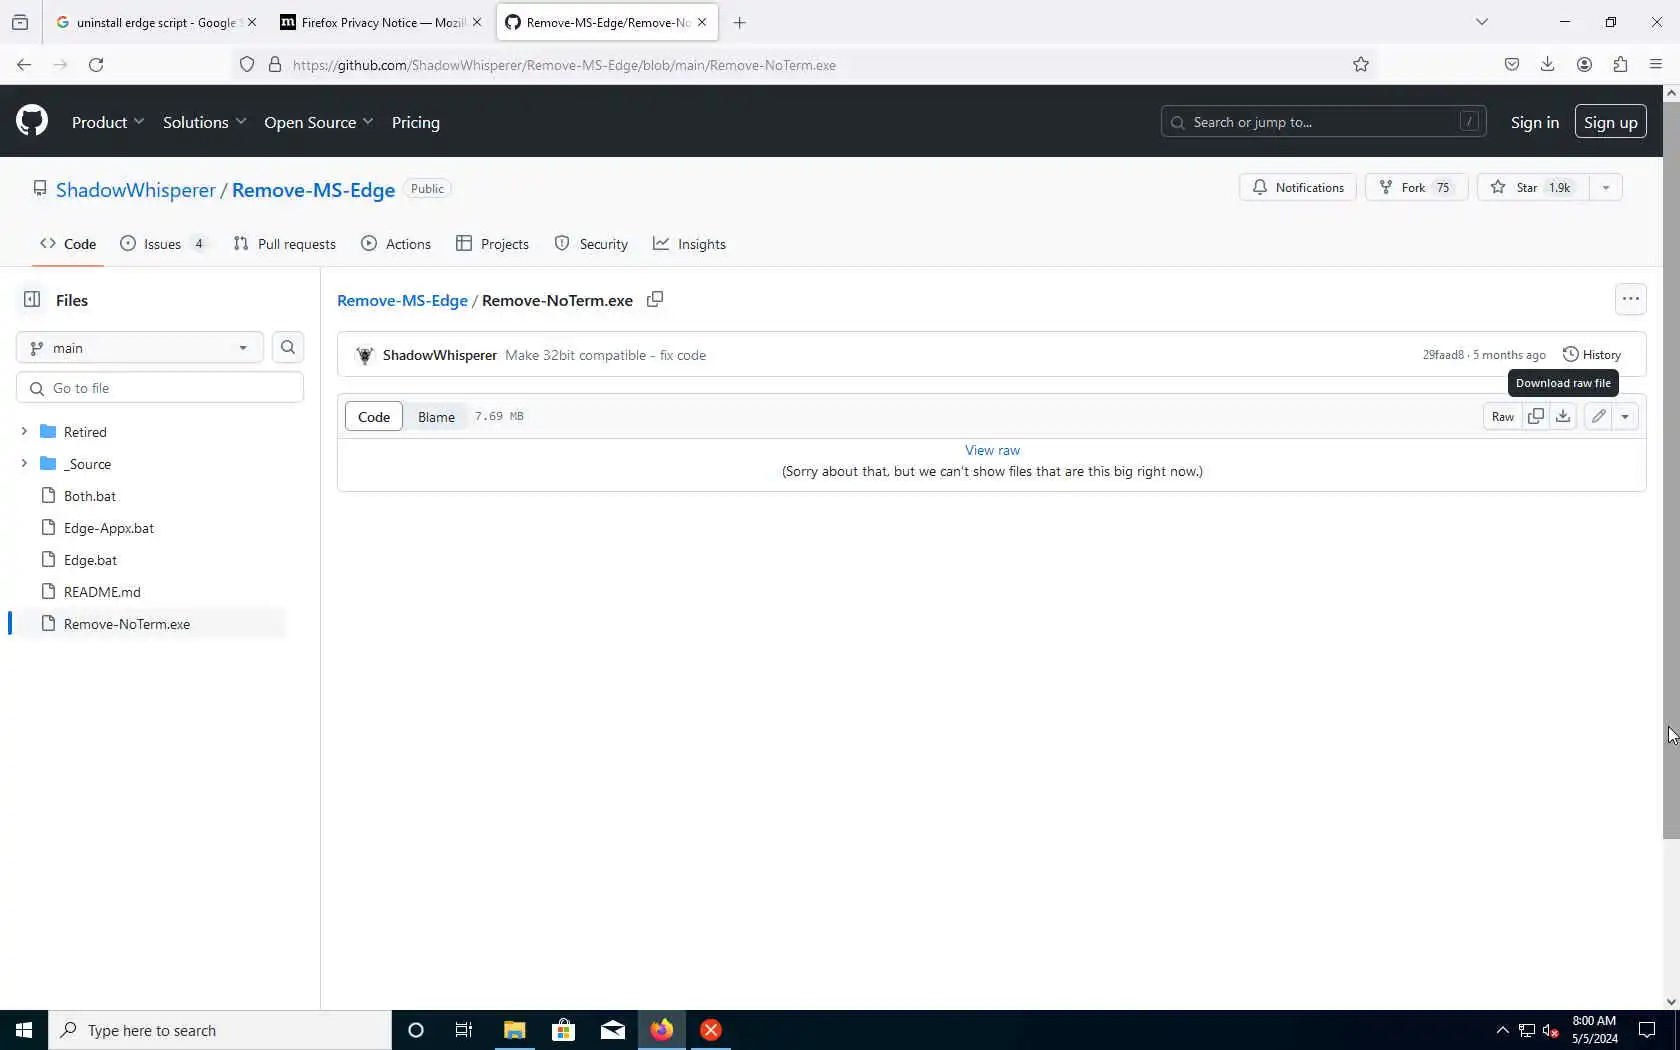Star the Remove-MS-Edge repository
The image size is (1680, 1050).
(1533, 187)
